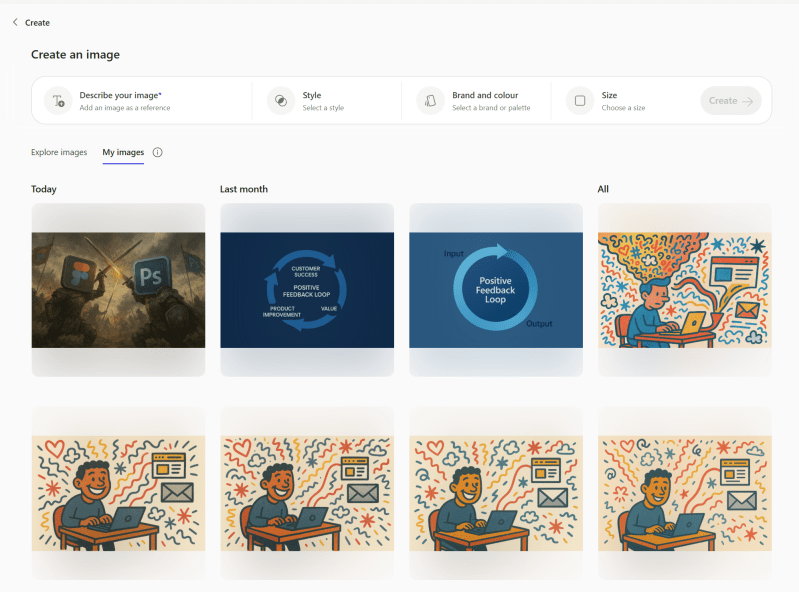The image size is (799, 592).
Task: Select the My images tab
Action: pyautogui.click(x=123, y=153)
